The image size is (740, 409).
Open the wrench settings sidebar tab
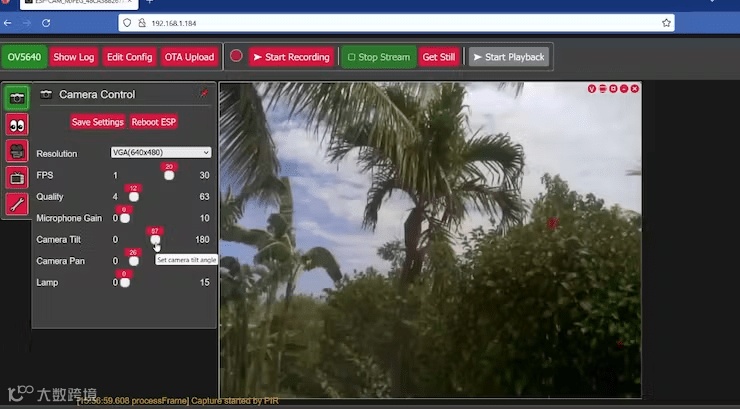17,205
